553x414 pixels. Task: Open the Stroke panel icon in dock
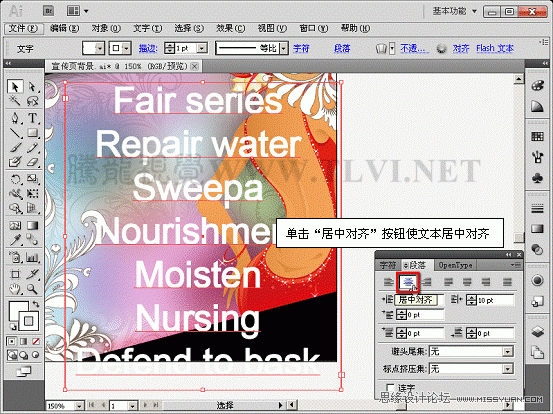pos(537,208)
